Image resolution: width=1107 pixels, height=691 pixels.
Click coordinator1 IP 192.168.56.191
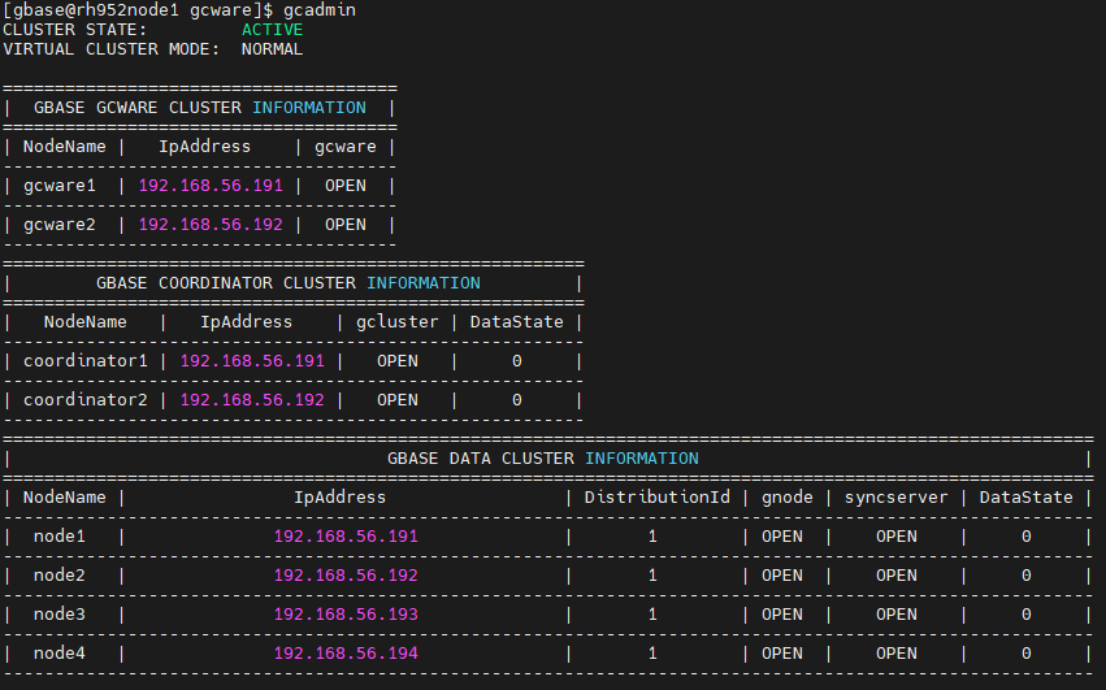point(252,361)
